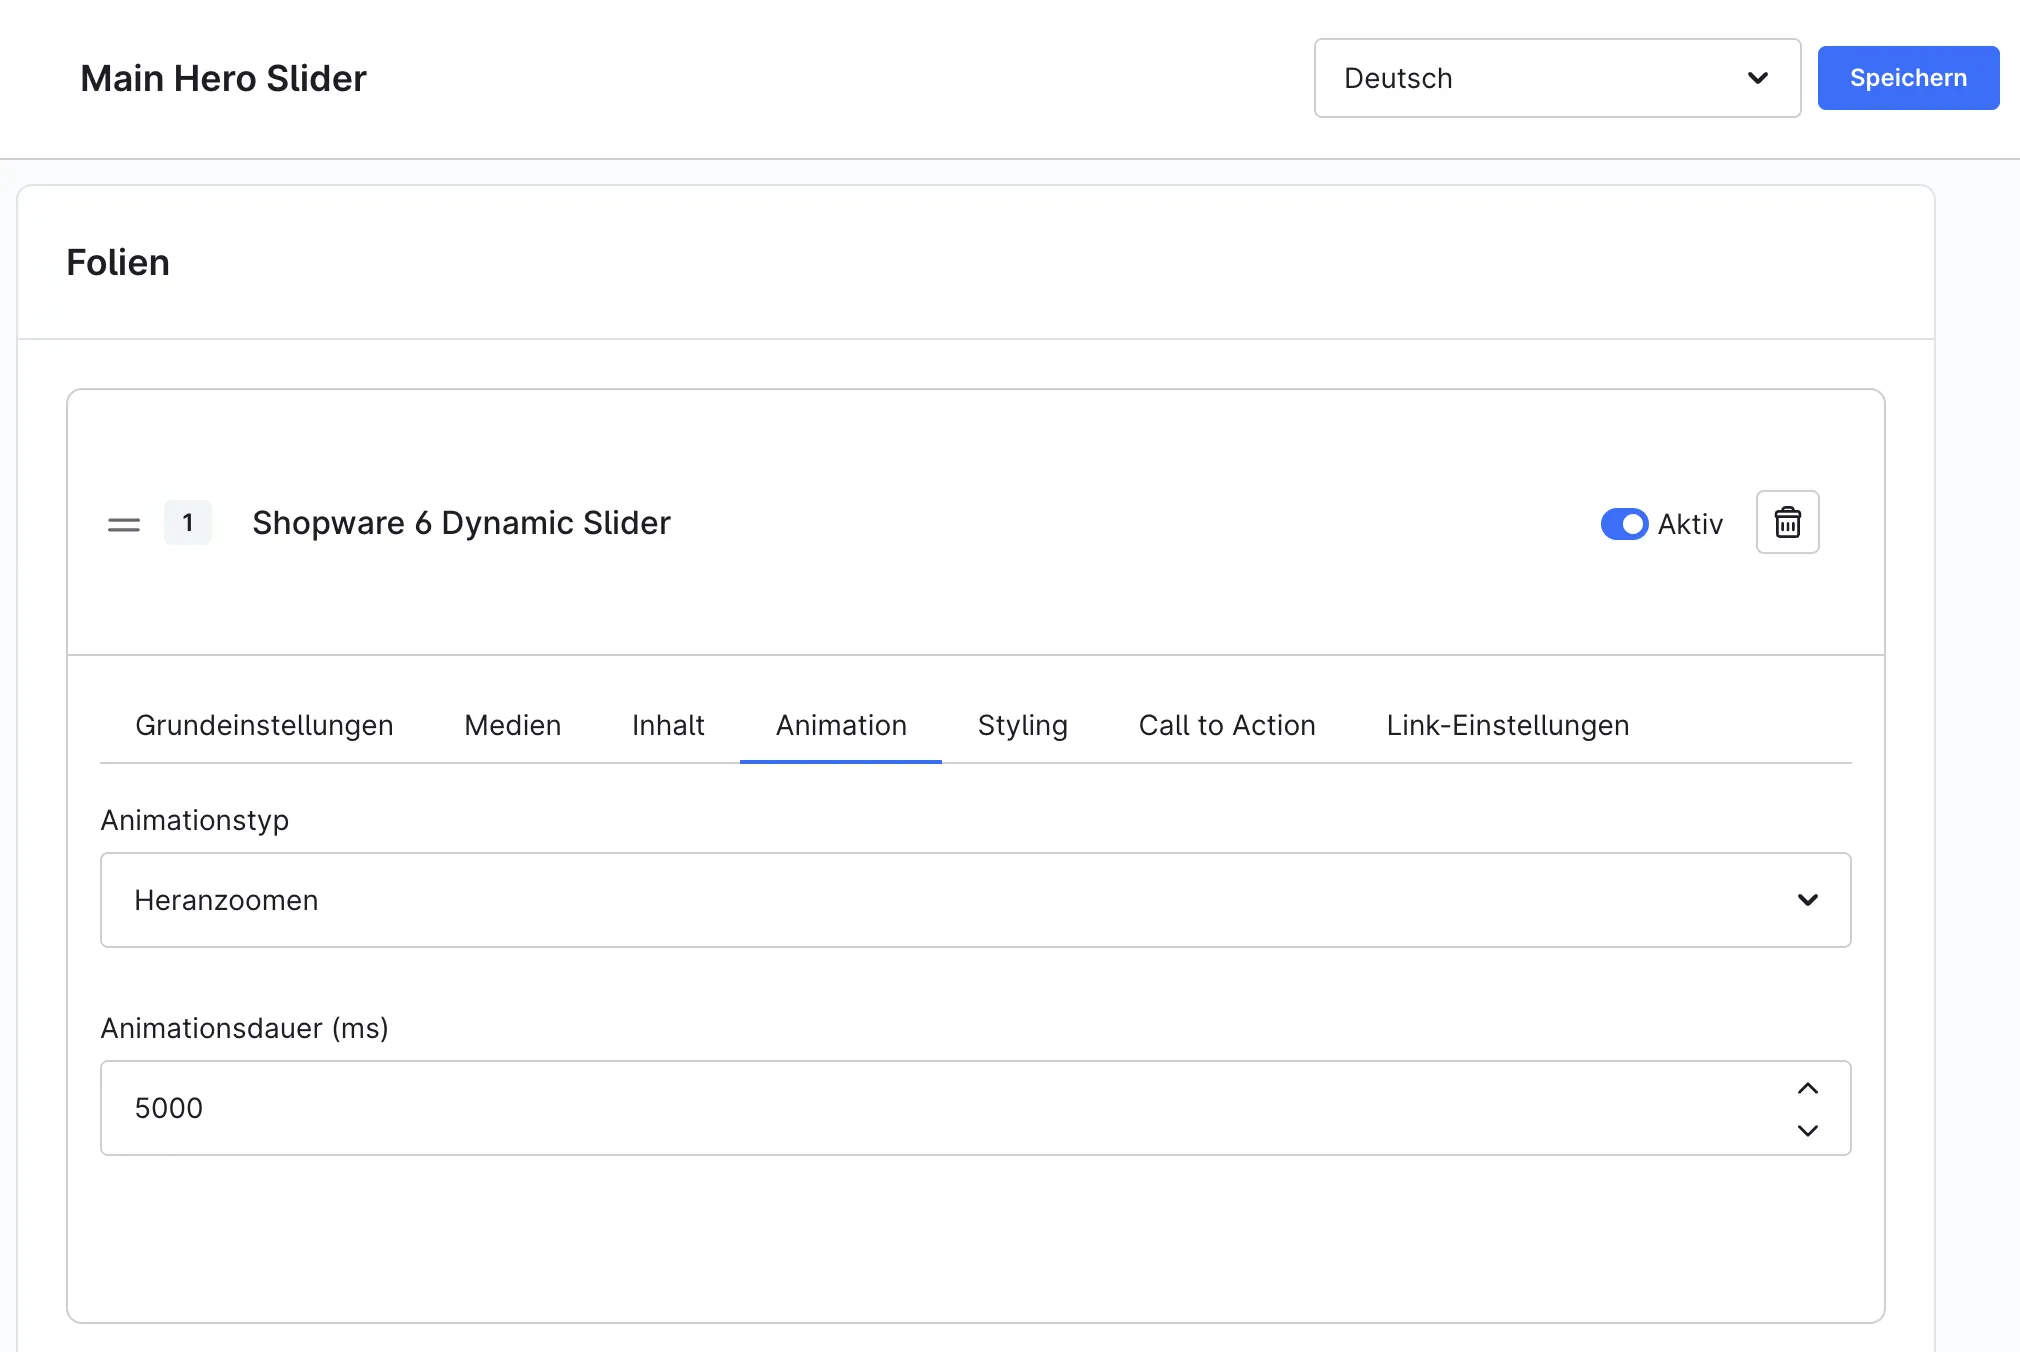Switch to the Grundeinstellungen tab
The width and height of the screenshot is (2020, 1352).
264,725
